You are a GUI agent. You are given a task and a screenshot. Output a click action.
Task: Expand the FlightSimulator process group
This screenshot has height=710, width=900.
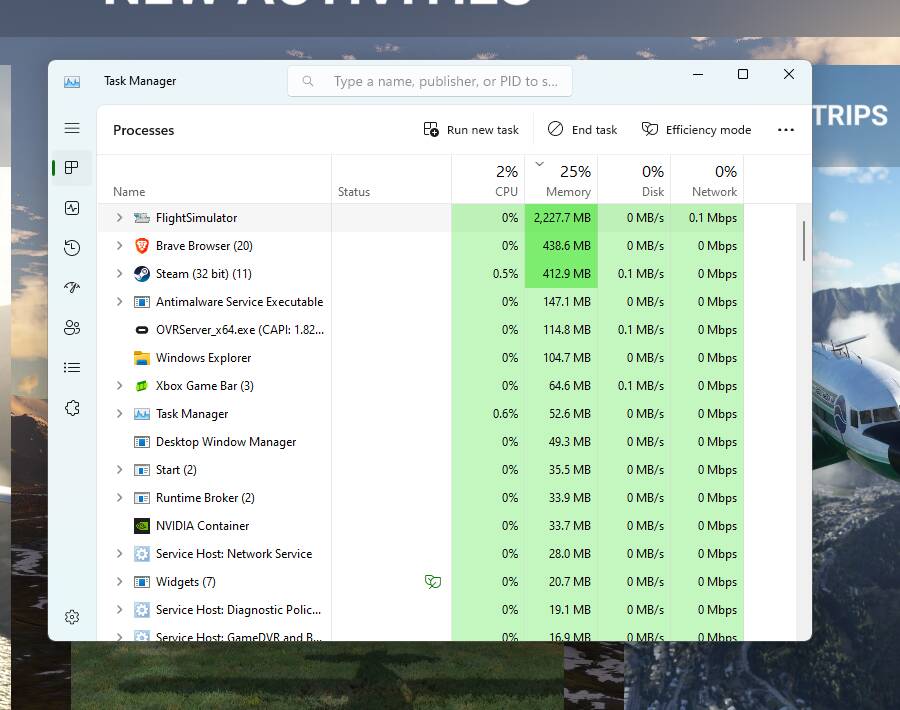point(119,218)
